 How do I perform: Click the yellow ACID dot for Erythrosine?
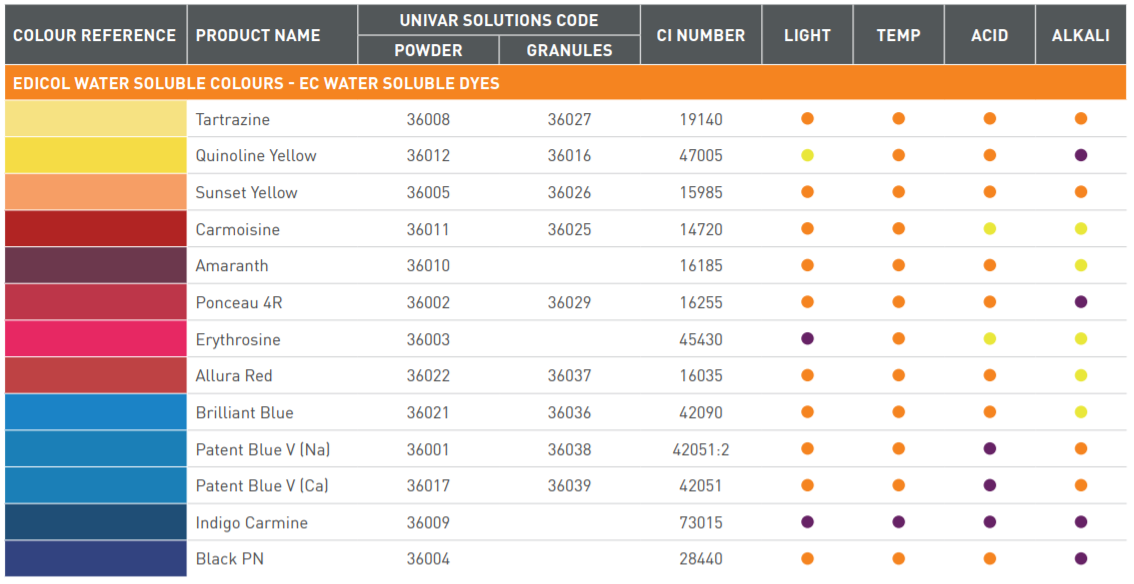pyautogui.click(x=989, y=338)
